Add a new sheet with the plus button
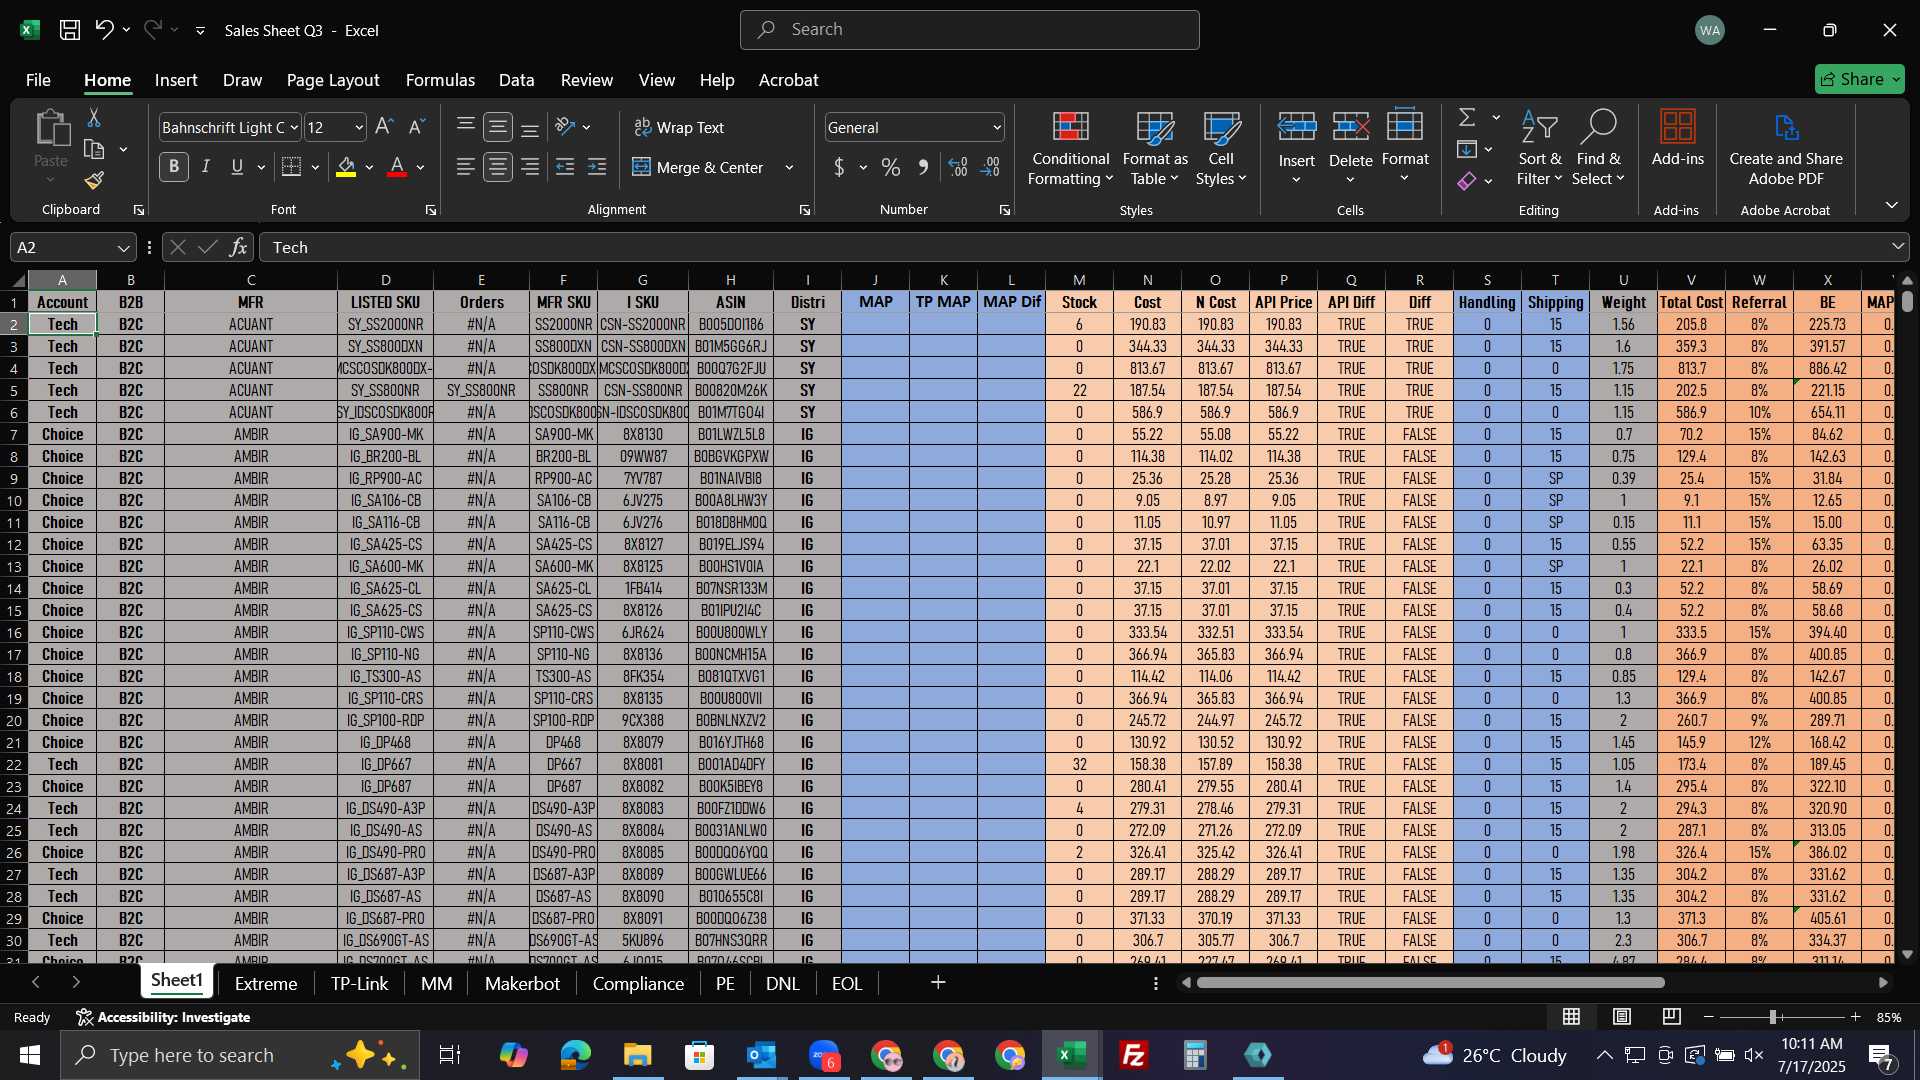This screenshot has height=1080, width=1920. coord(938,983)
